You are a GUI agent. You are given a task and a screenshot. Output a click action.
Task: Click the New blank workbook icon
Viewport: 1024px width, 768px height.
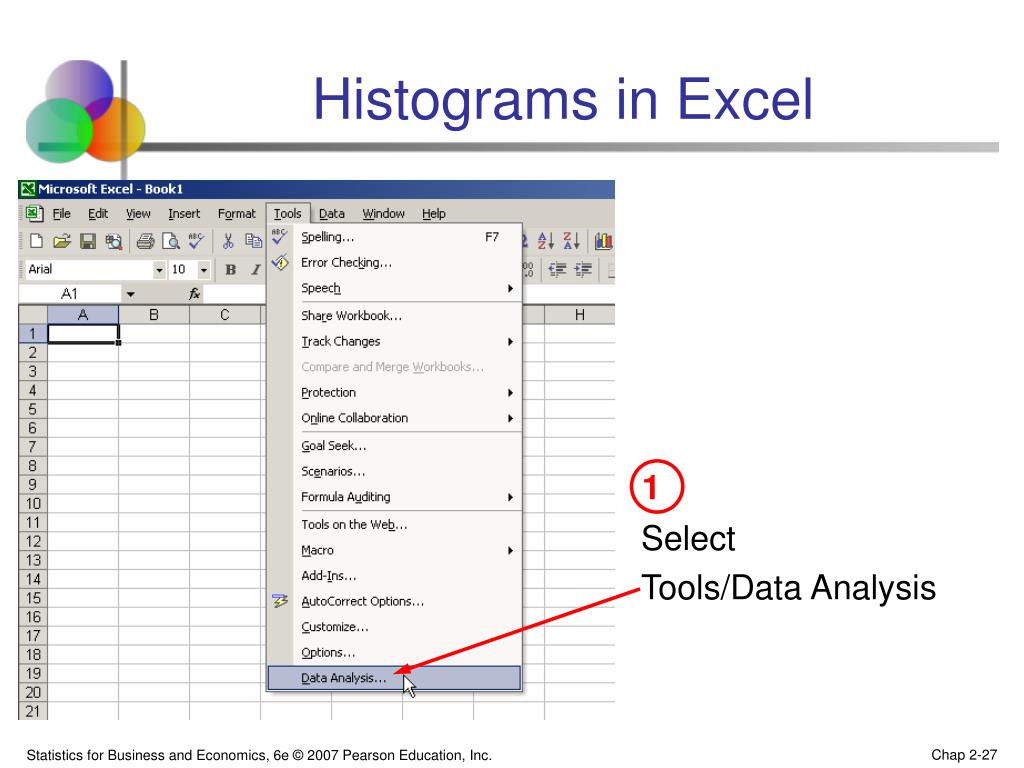[37, 241]
